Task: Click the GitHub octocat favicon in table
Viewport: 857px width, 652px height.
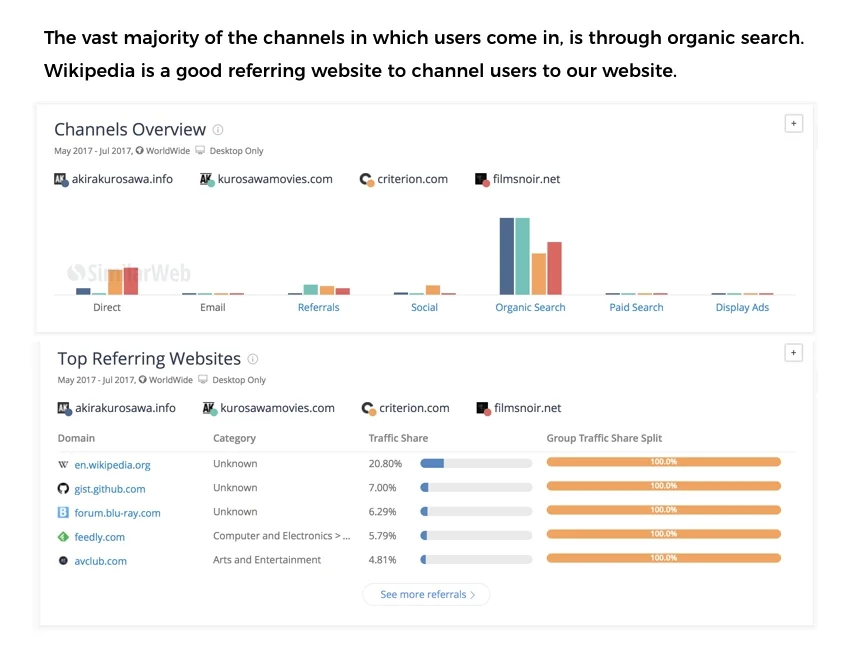Action: [63, 488]
